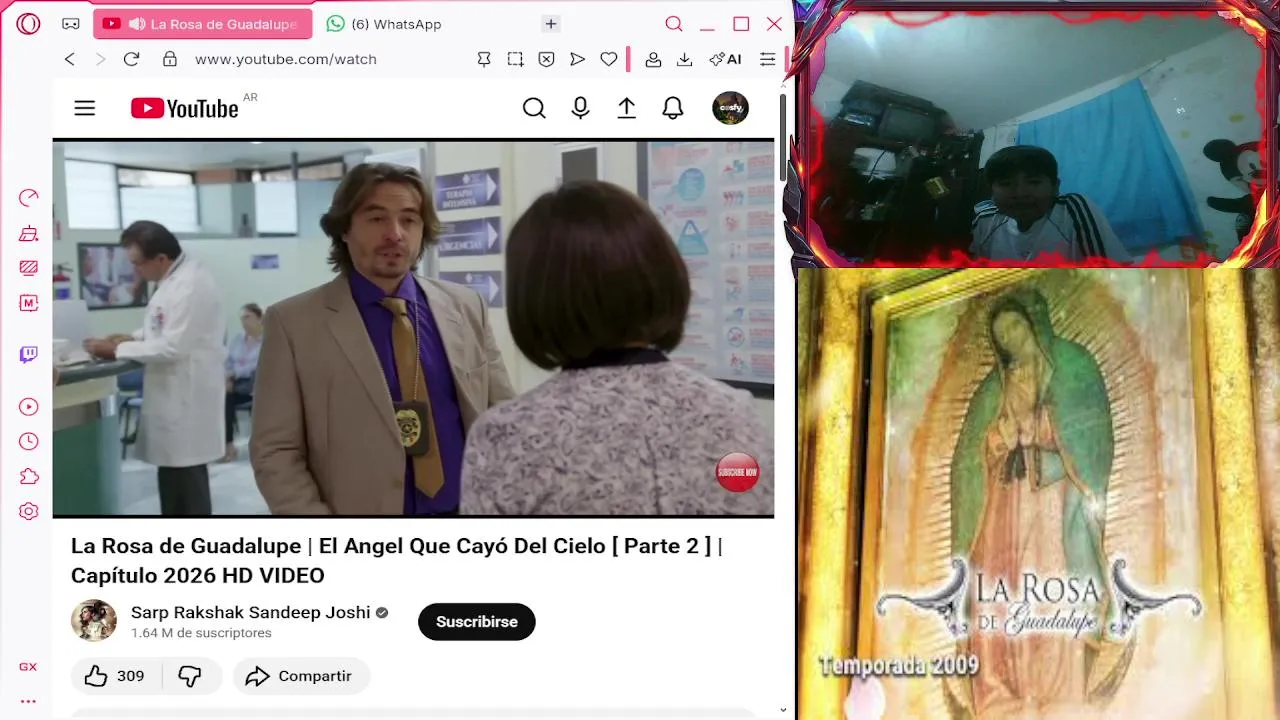
Task: Click the video title text
Action: pos(397,560)
